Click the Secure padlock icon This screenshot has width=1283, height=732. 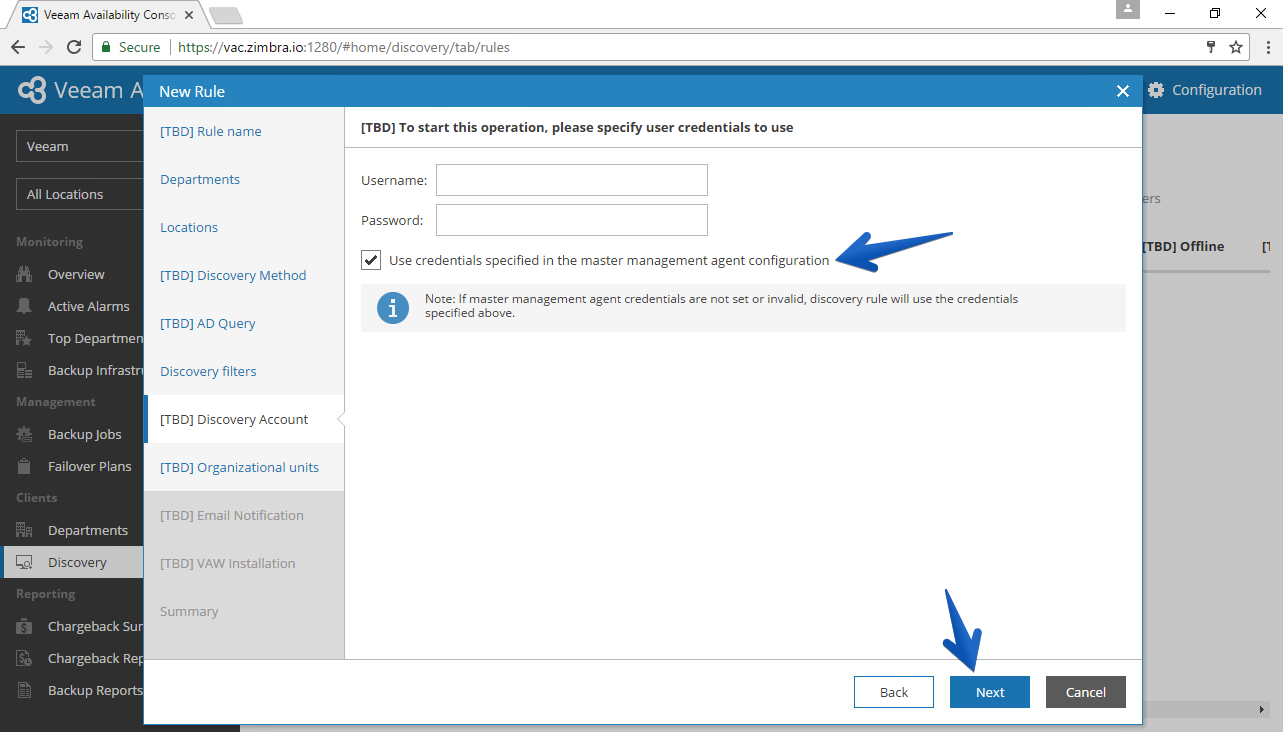coord(106,47)
